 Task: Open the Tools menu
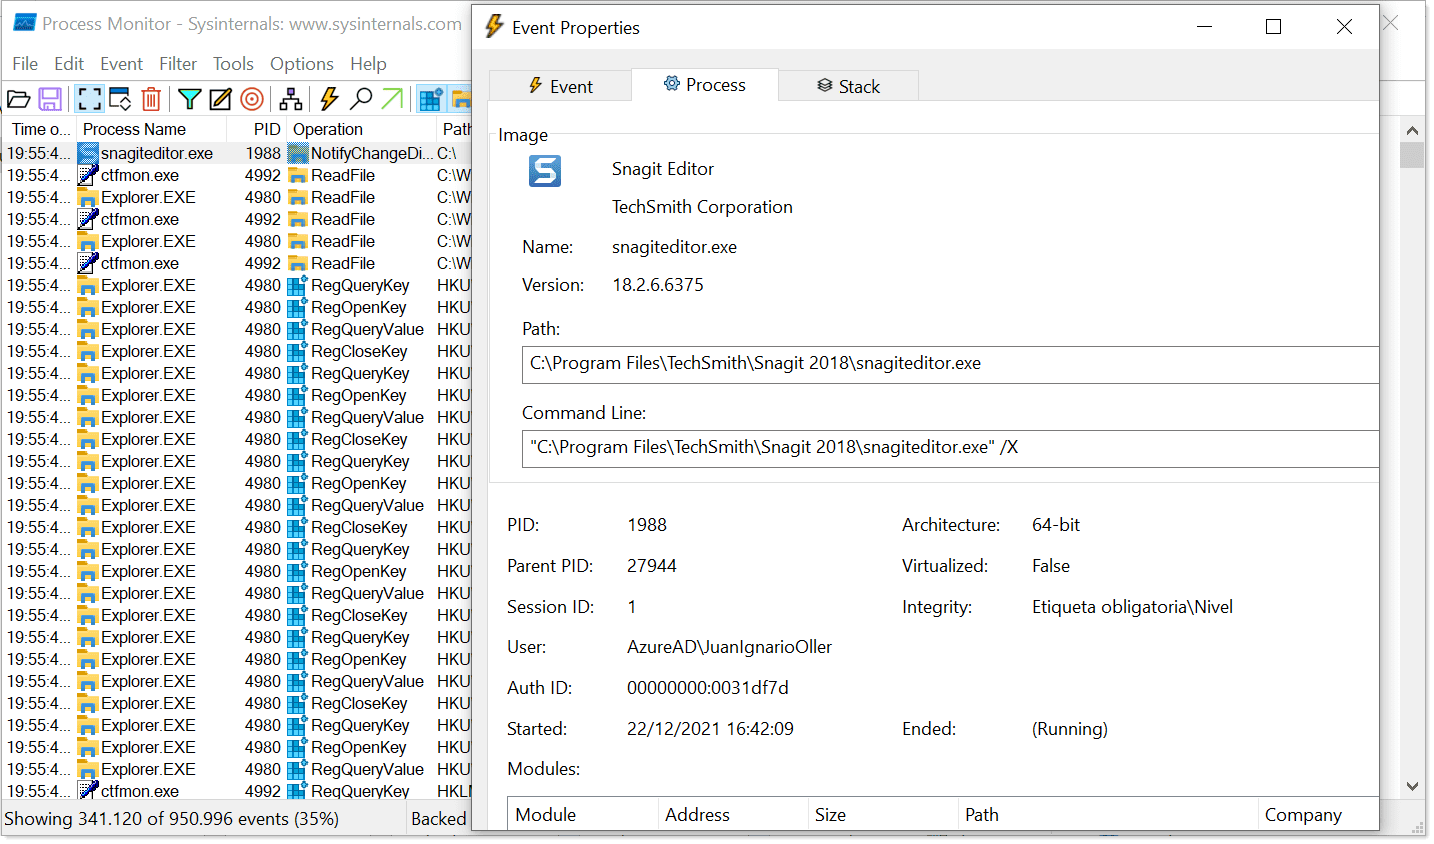click(x=233, y=64)
